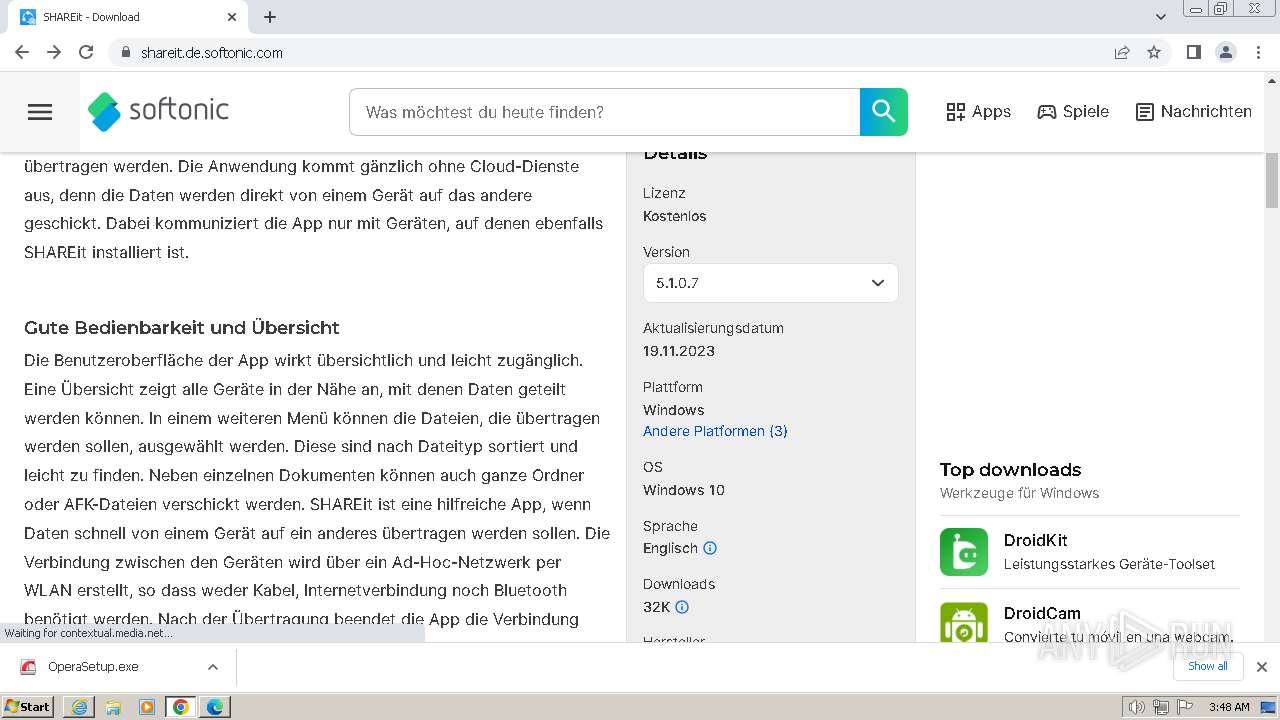Image resolution: width=1280 pixels, height=720 pixels.
Task: Show info icon next to Englisch
Action: (x=710, y=548)
